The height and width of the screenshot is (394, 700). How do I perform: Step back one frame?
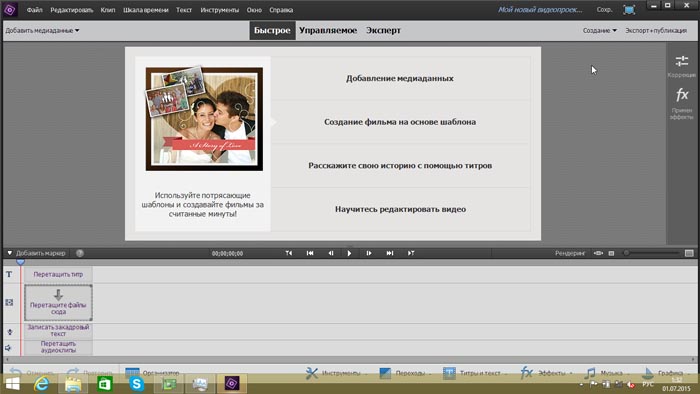click(x=331, y=253)
